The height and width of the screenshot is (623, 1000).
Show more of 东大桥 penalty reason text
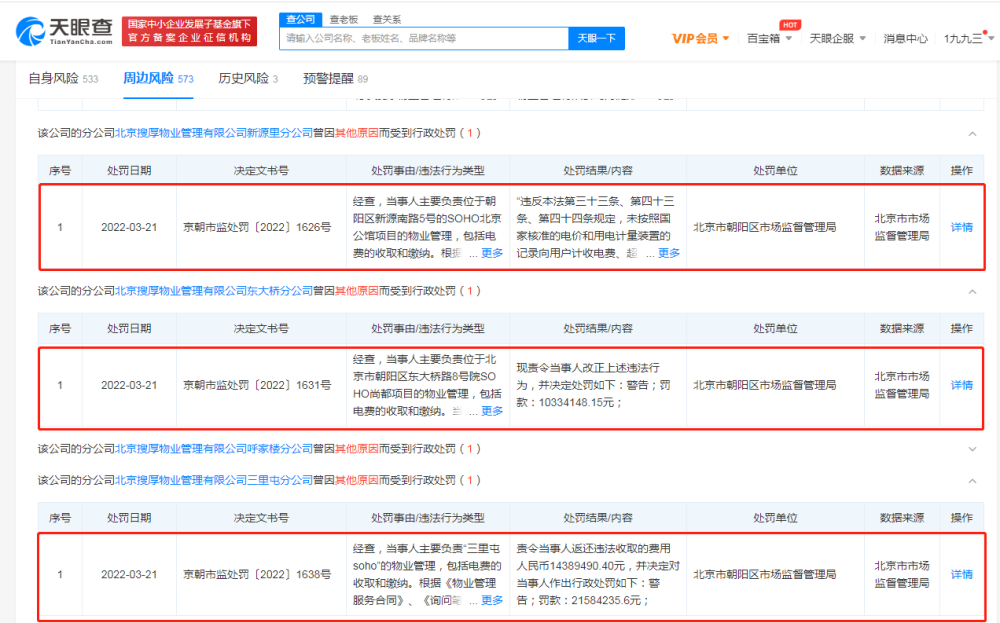(492, 411)
